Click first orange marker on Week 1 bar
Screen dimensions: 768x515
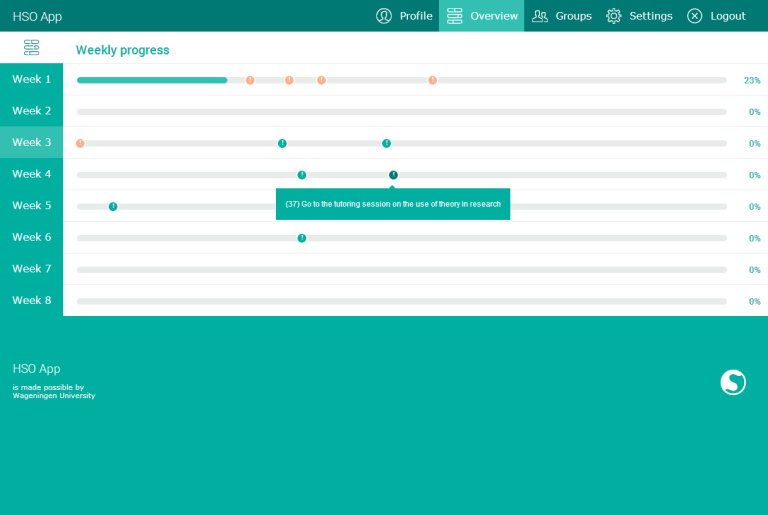pyautogui.click(x=250, y=80)
